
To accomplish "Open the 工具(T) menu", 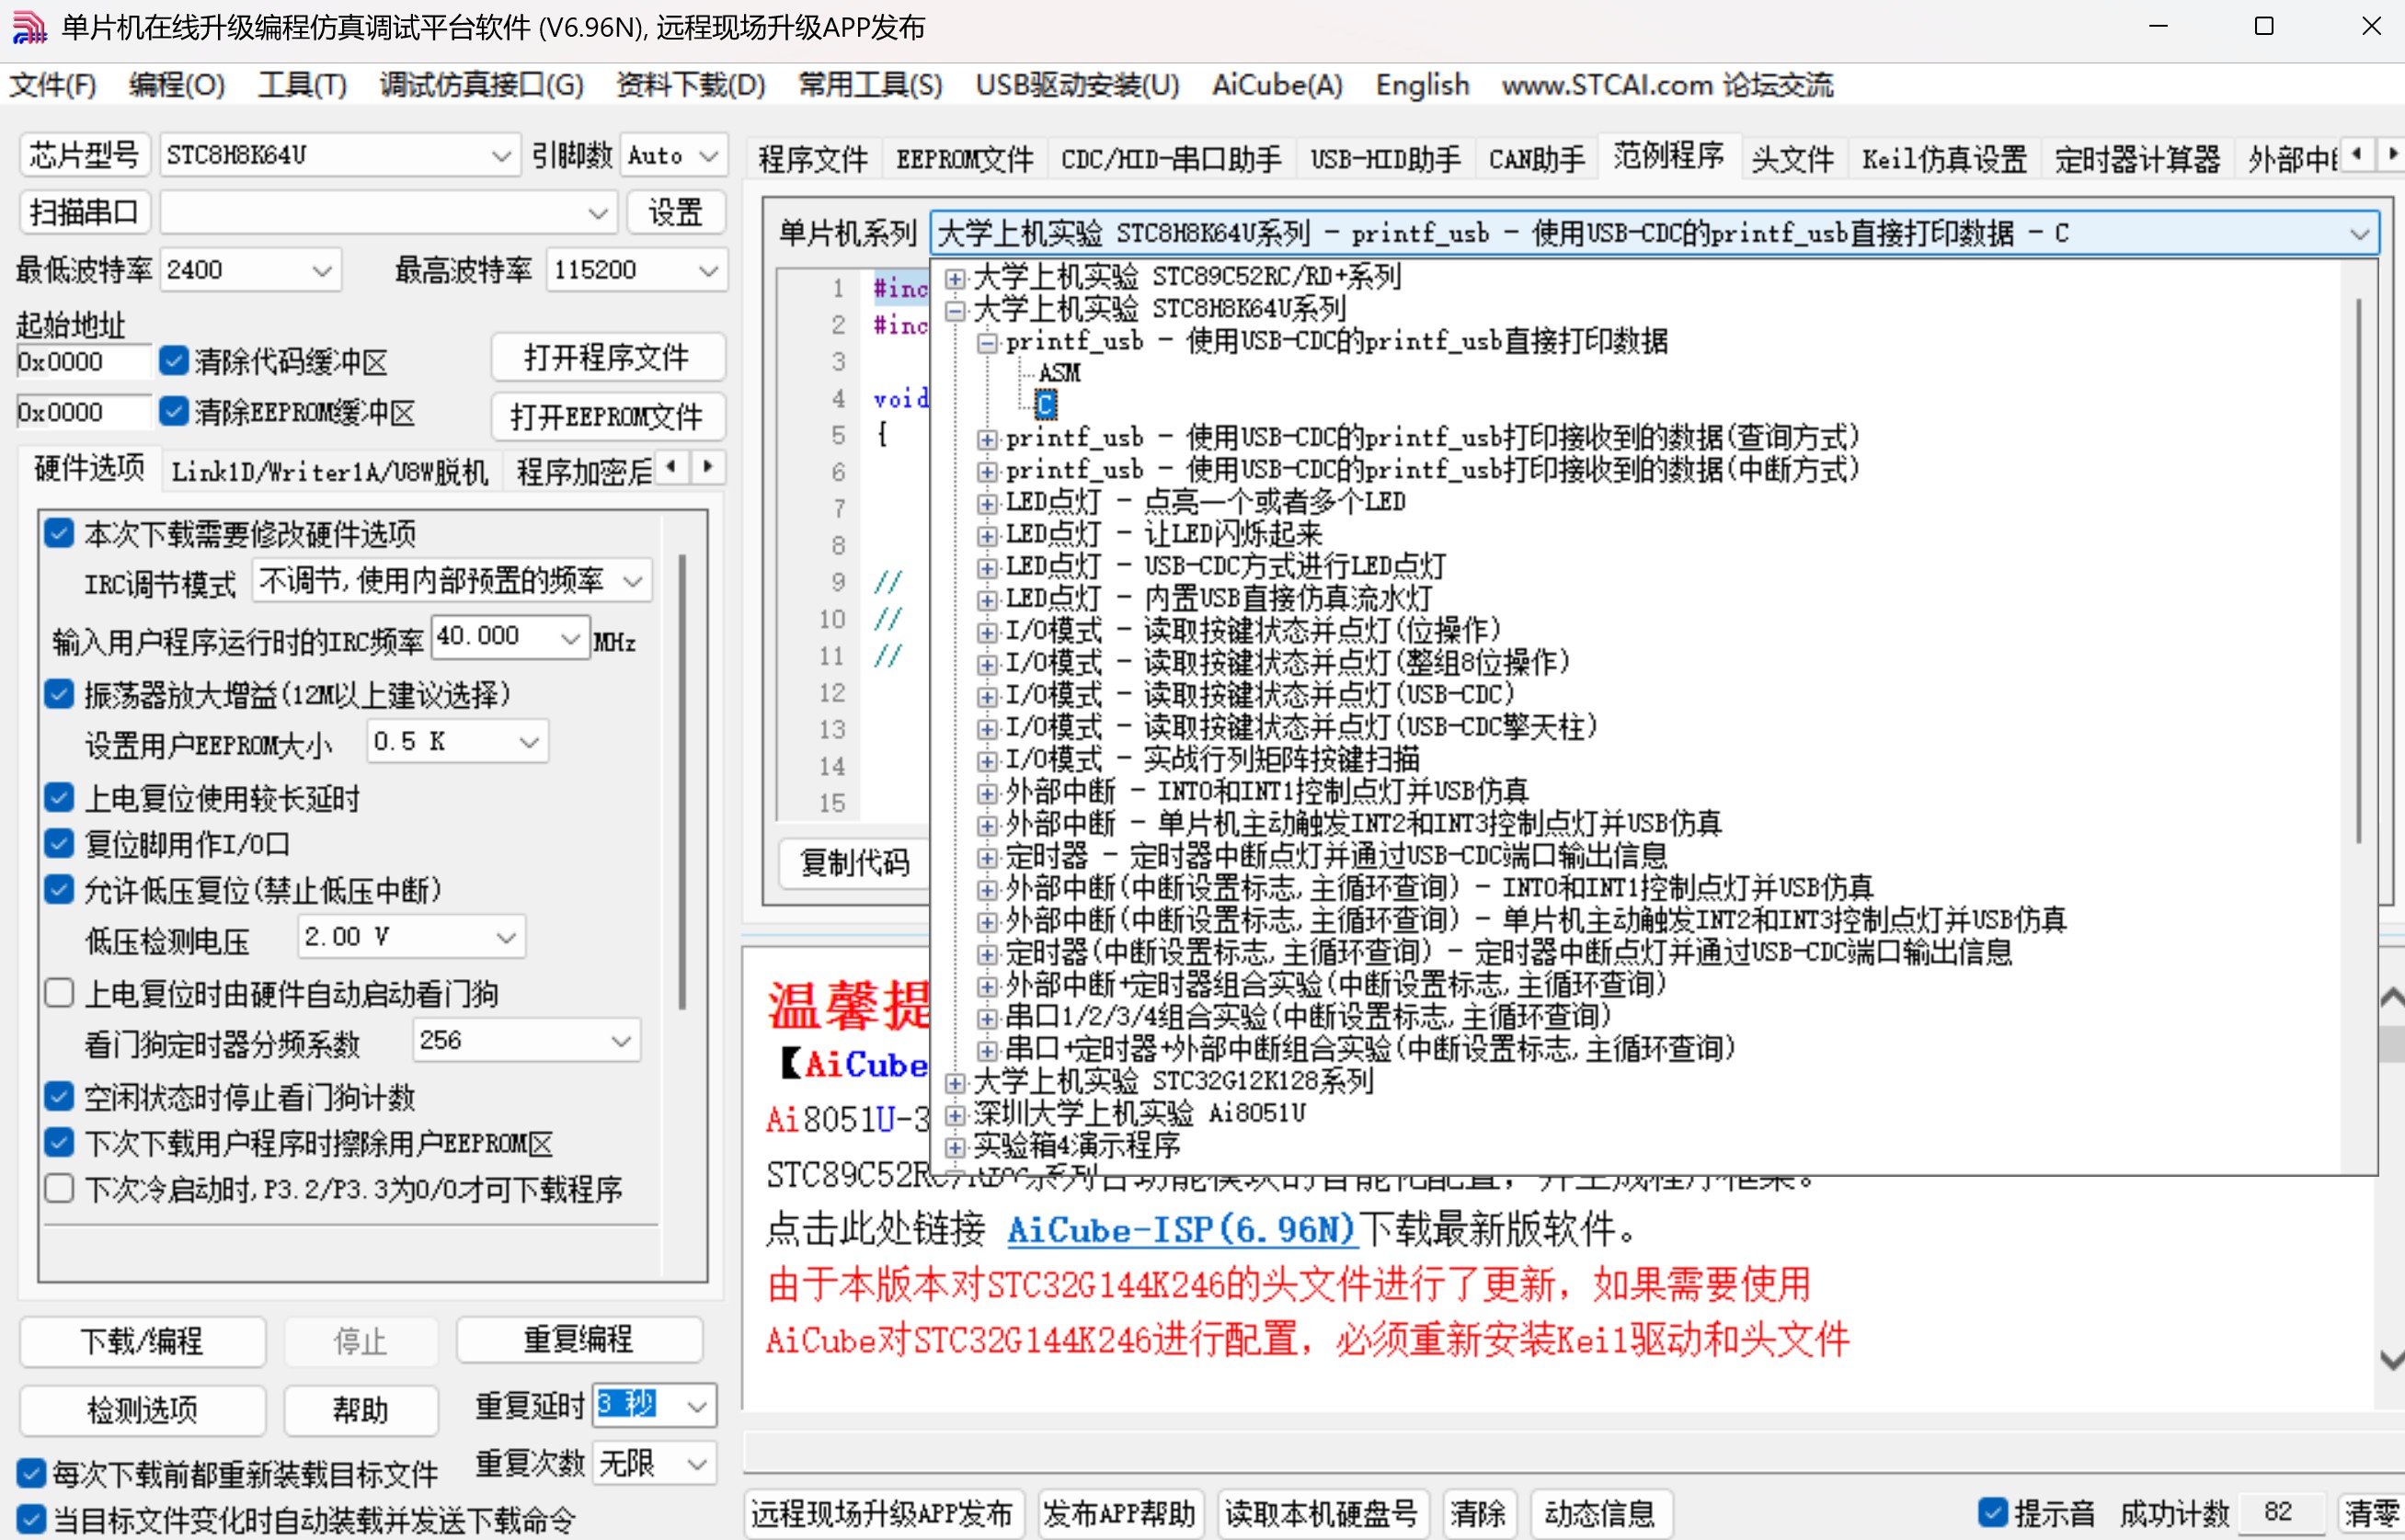I will click(x=301, y=85).
